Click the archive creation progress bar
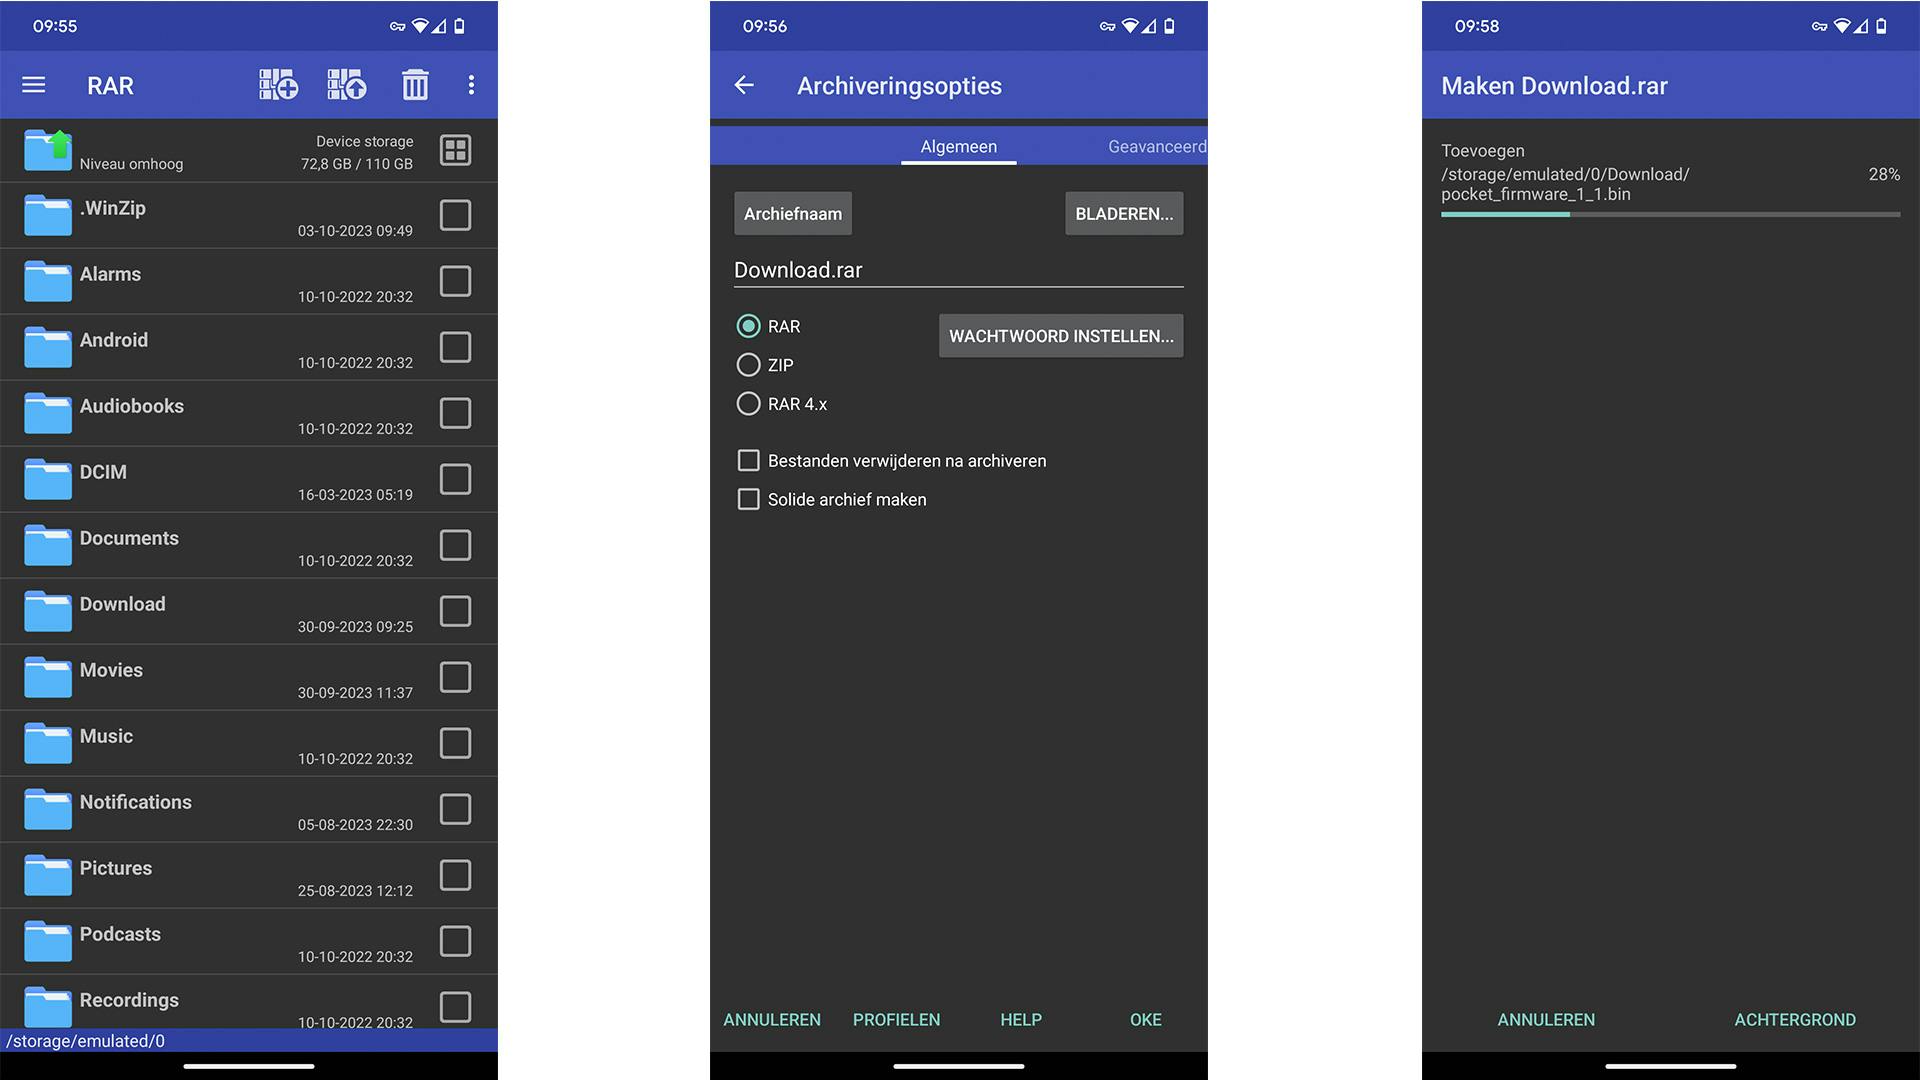This screenshot has width=1920, height=1080. coord(1670,214)
